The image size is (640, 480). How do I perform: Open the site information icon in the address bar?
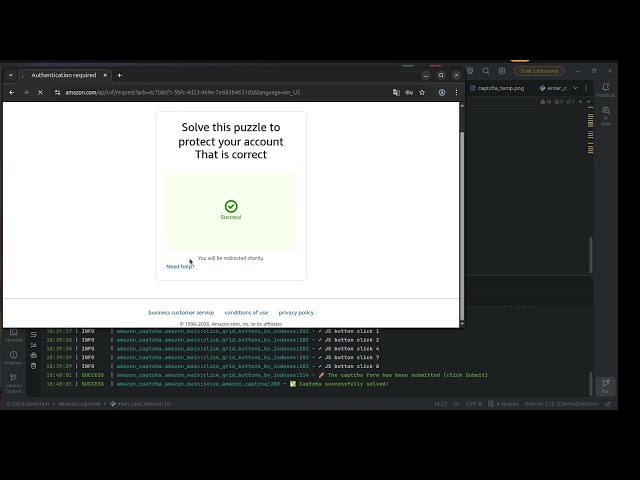[58, 93]
